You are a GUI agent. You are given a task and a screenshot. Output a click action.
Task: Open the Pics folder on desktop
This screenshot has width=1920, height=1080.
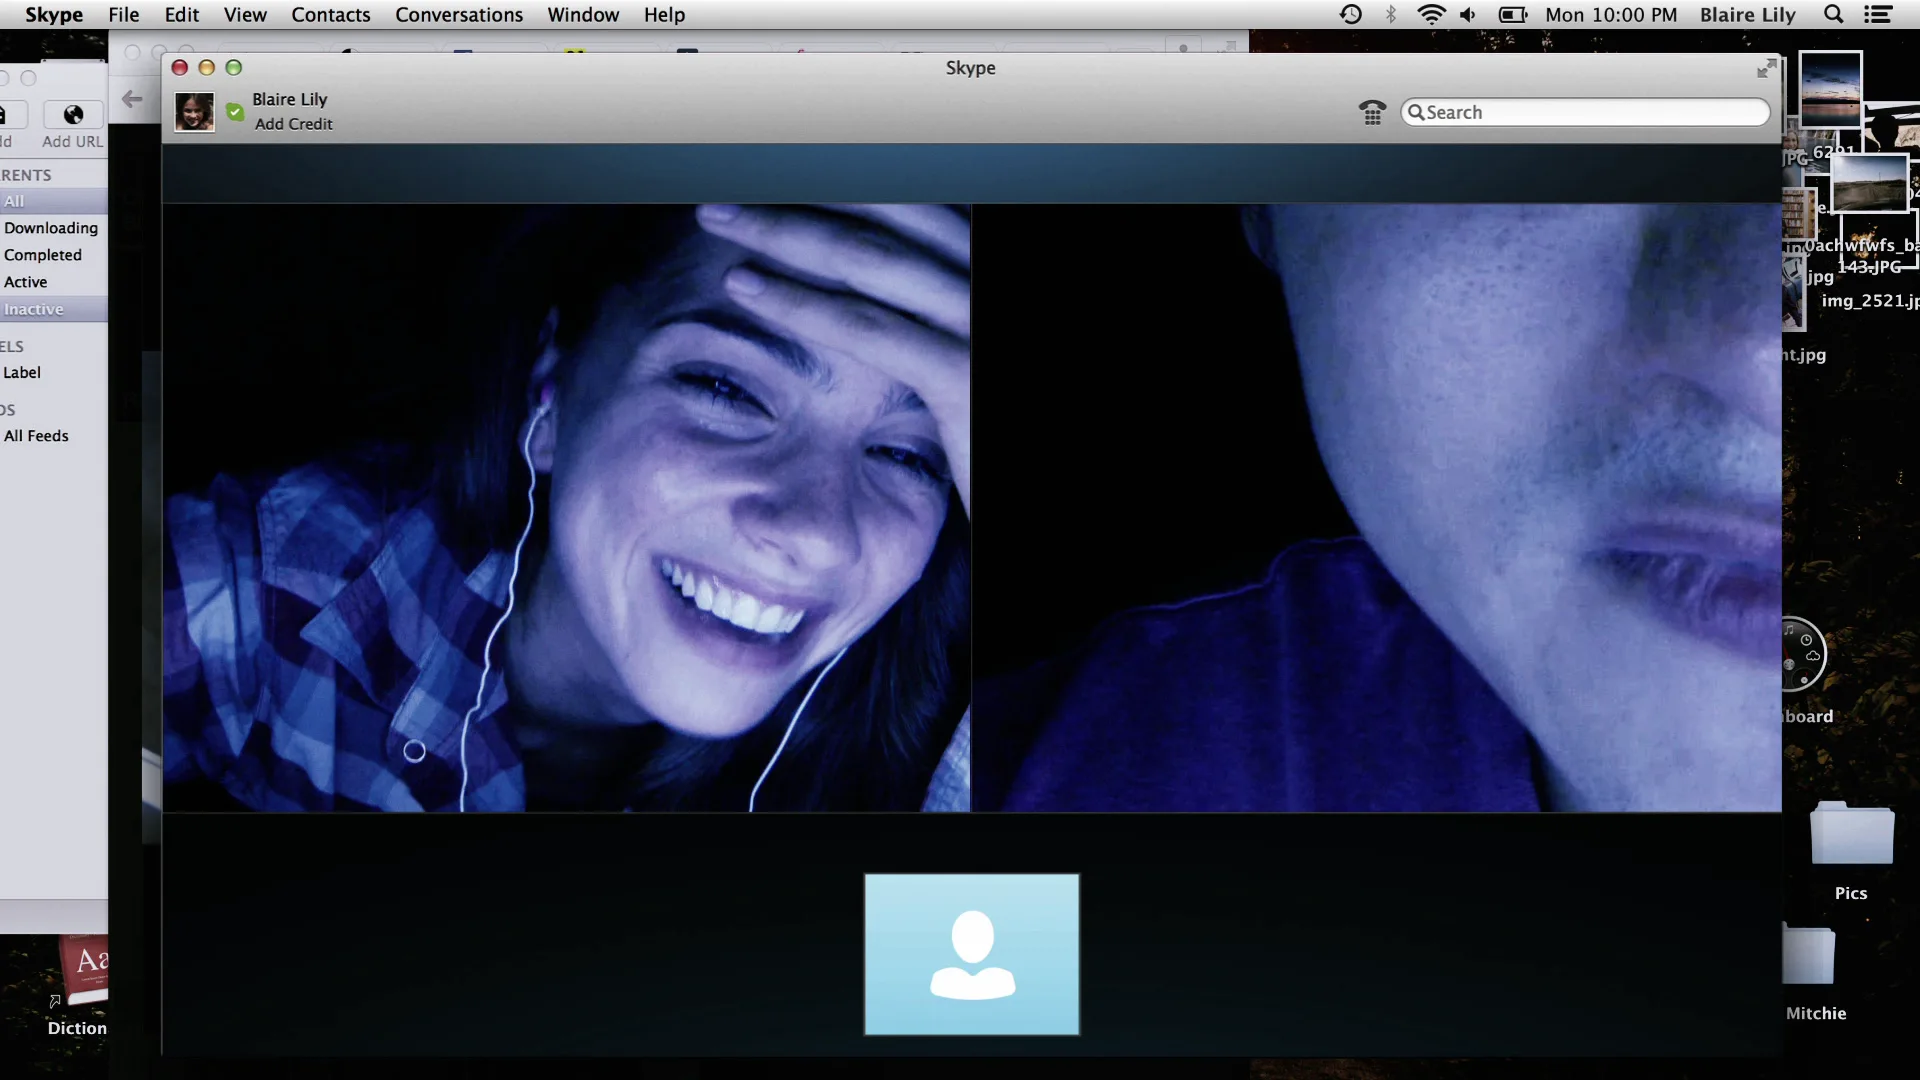tap(1851, 835)
